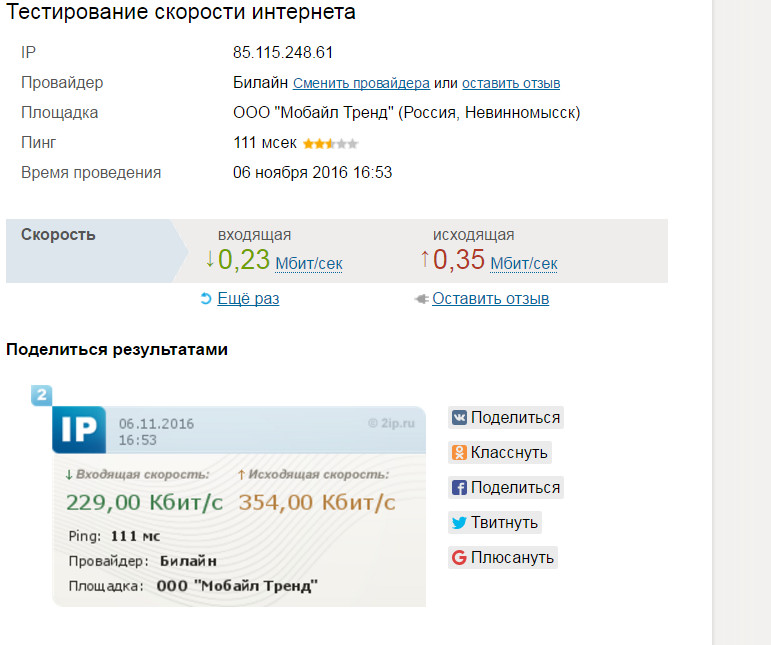Click the Google Плюсануть icon
The image size is (771, 645).
click(x=460, y=558)
